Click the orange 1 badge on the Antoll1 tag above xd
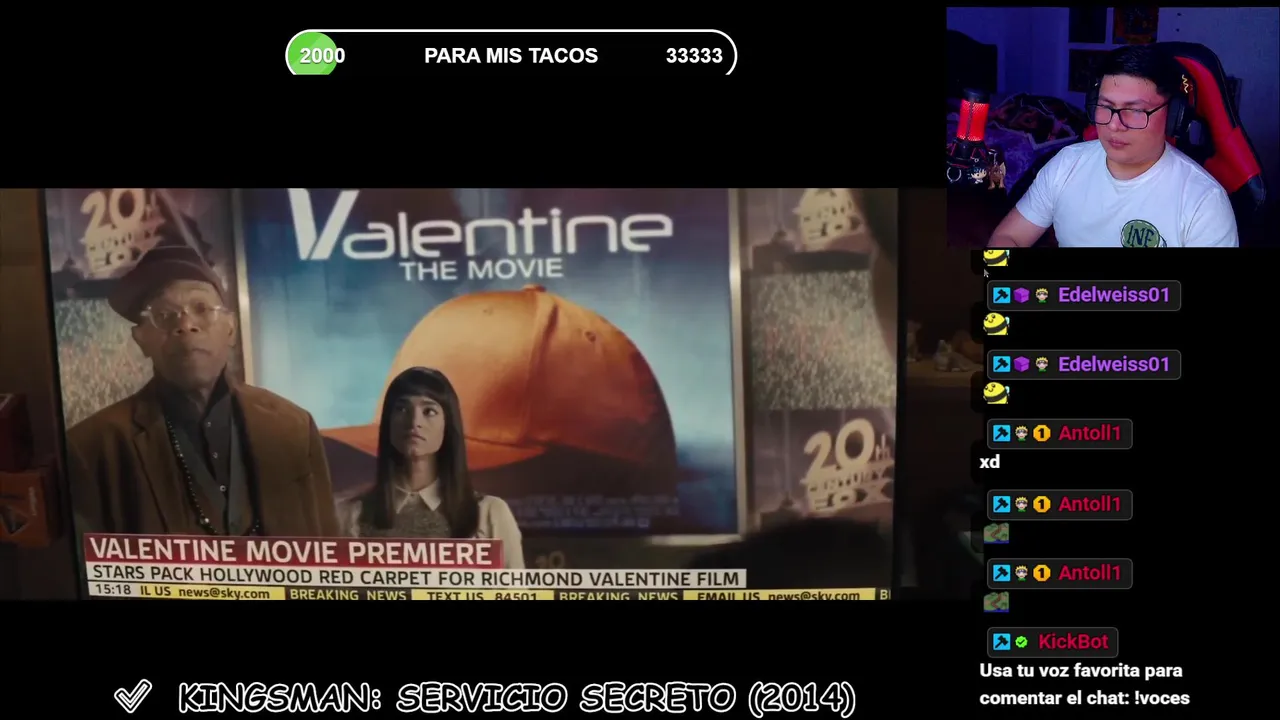 (x=1041, y=434)
